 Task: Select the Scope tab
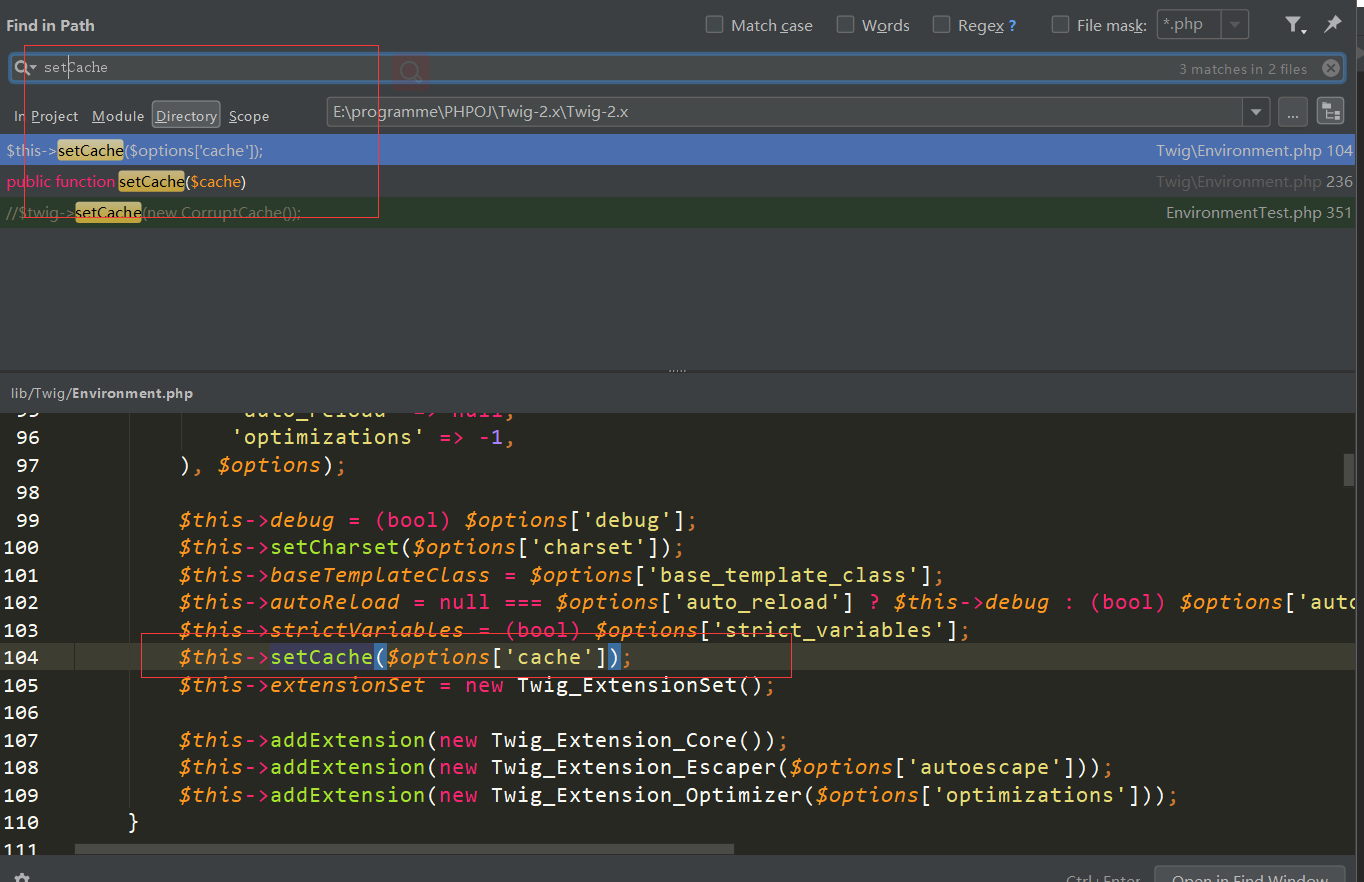tap(249, 116)
